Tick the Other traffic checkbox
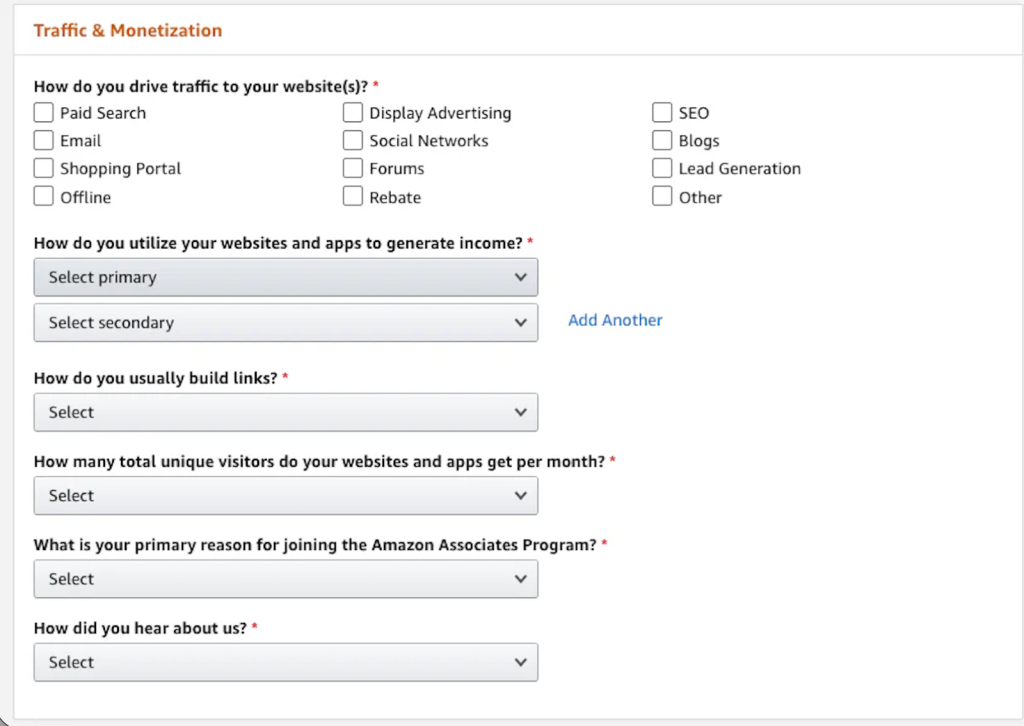The height and width of the screenshot is (726, 1024). click(x=662, y=197)
